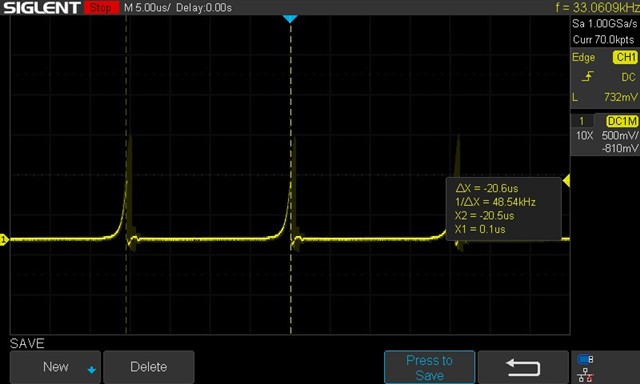Click the return arrow back button
The width and height of the screenshot is (640, 384).
(523, 367)
